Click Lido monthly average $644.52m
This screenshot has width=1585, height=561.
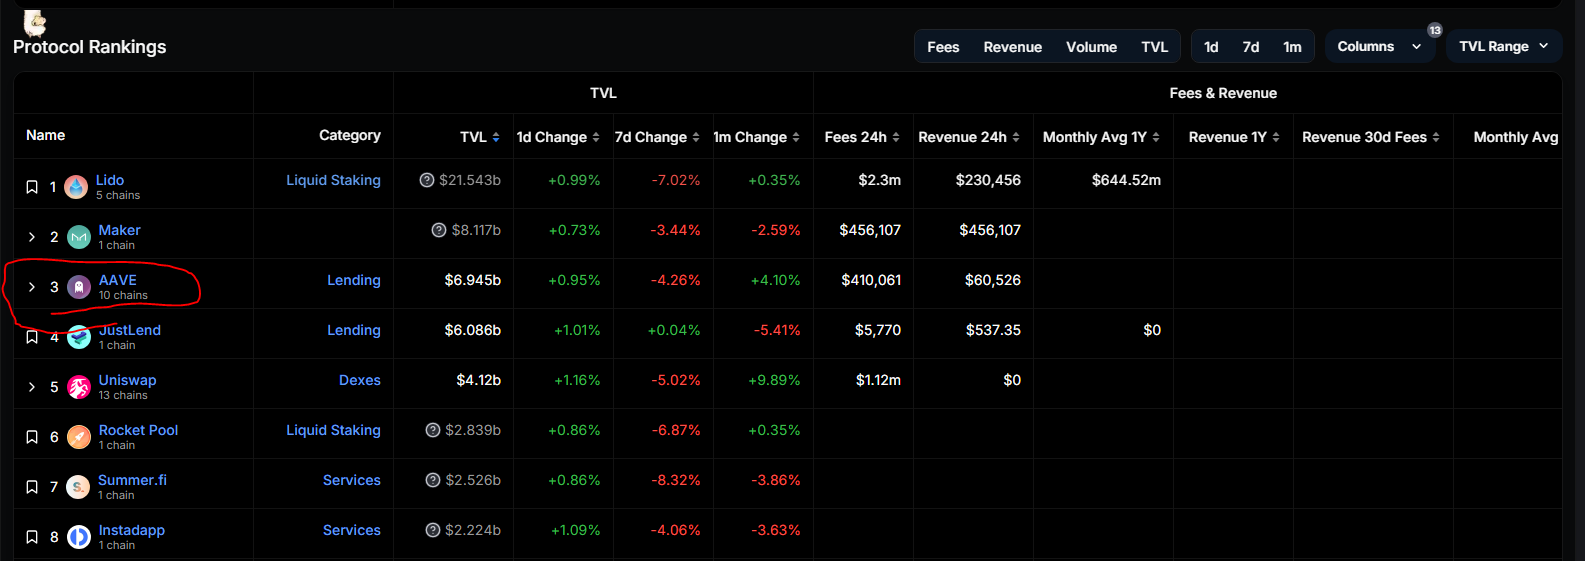pyautogui.click(x=1126, y=180)
